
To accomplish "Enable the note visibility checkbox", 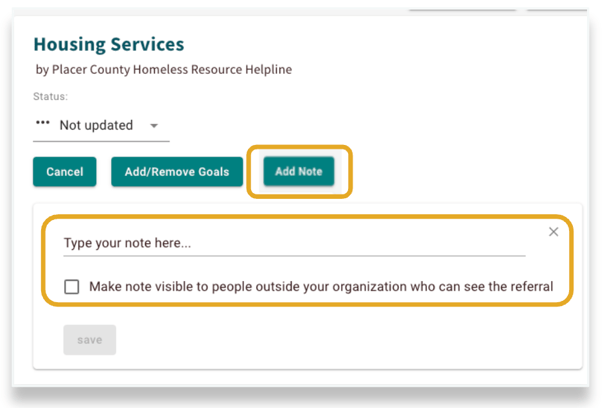I will pos(72,287).
